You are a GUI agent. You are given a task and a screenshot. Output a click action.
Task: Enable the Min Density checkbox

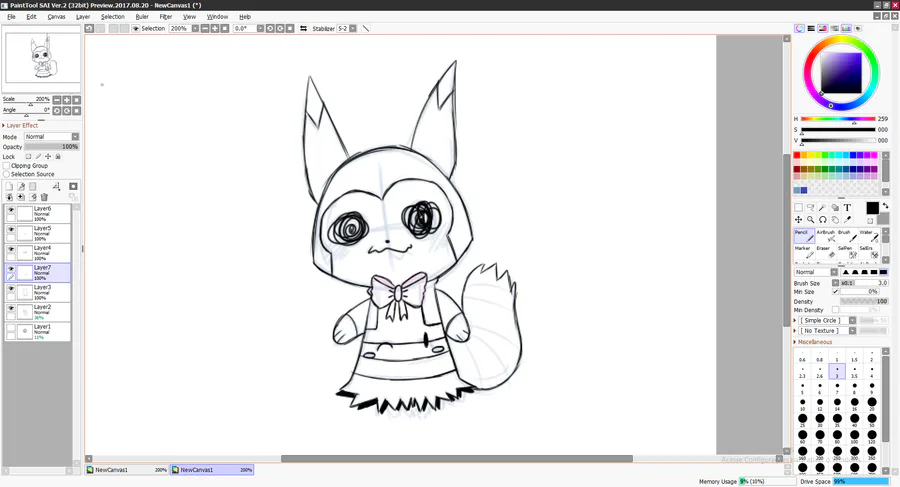tap(836, 310)
